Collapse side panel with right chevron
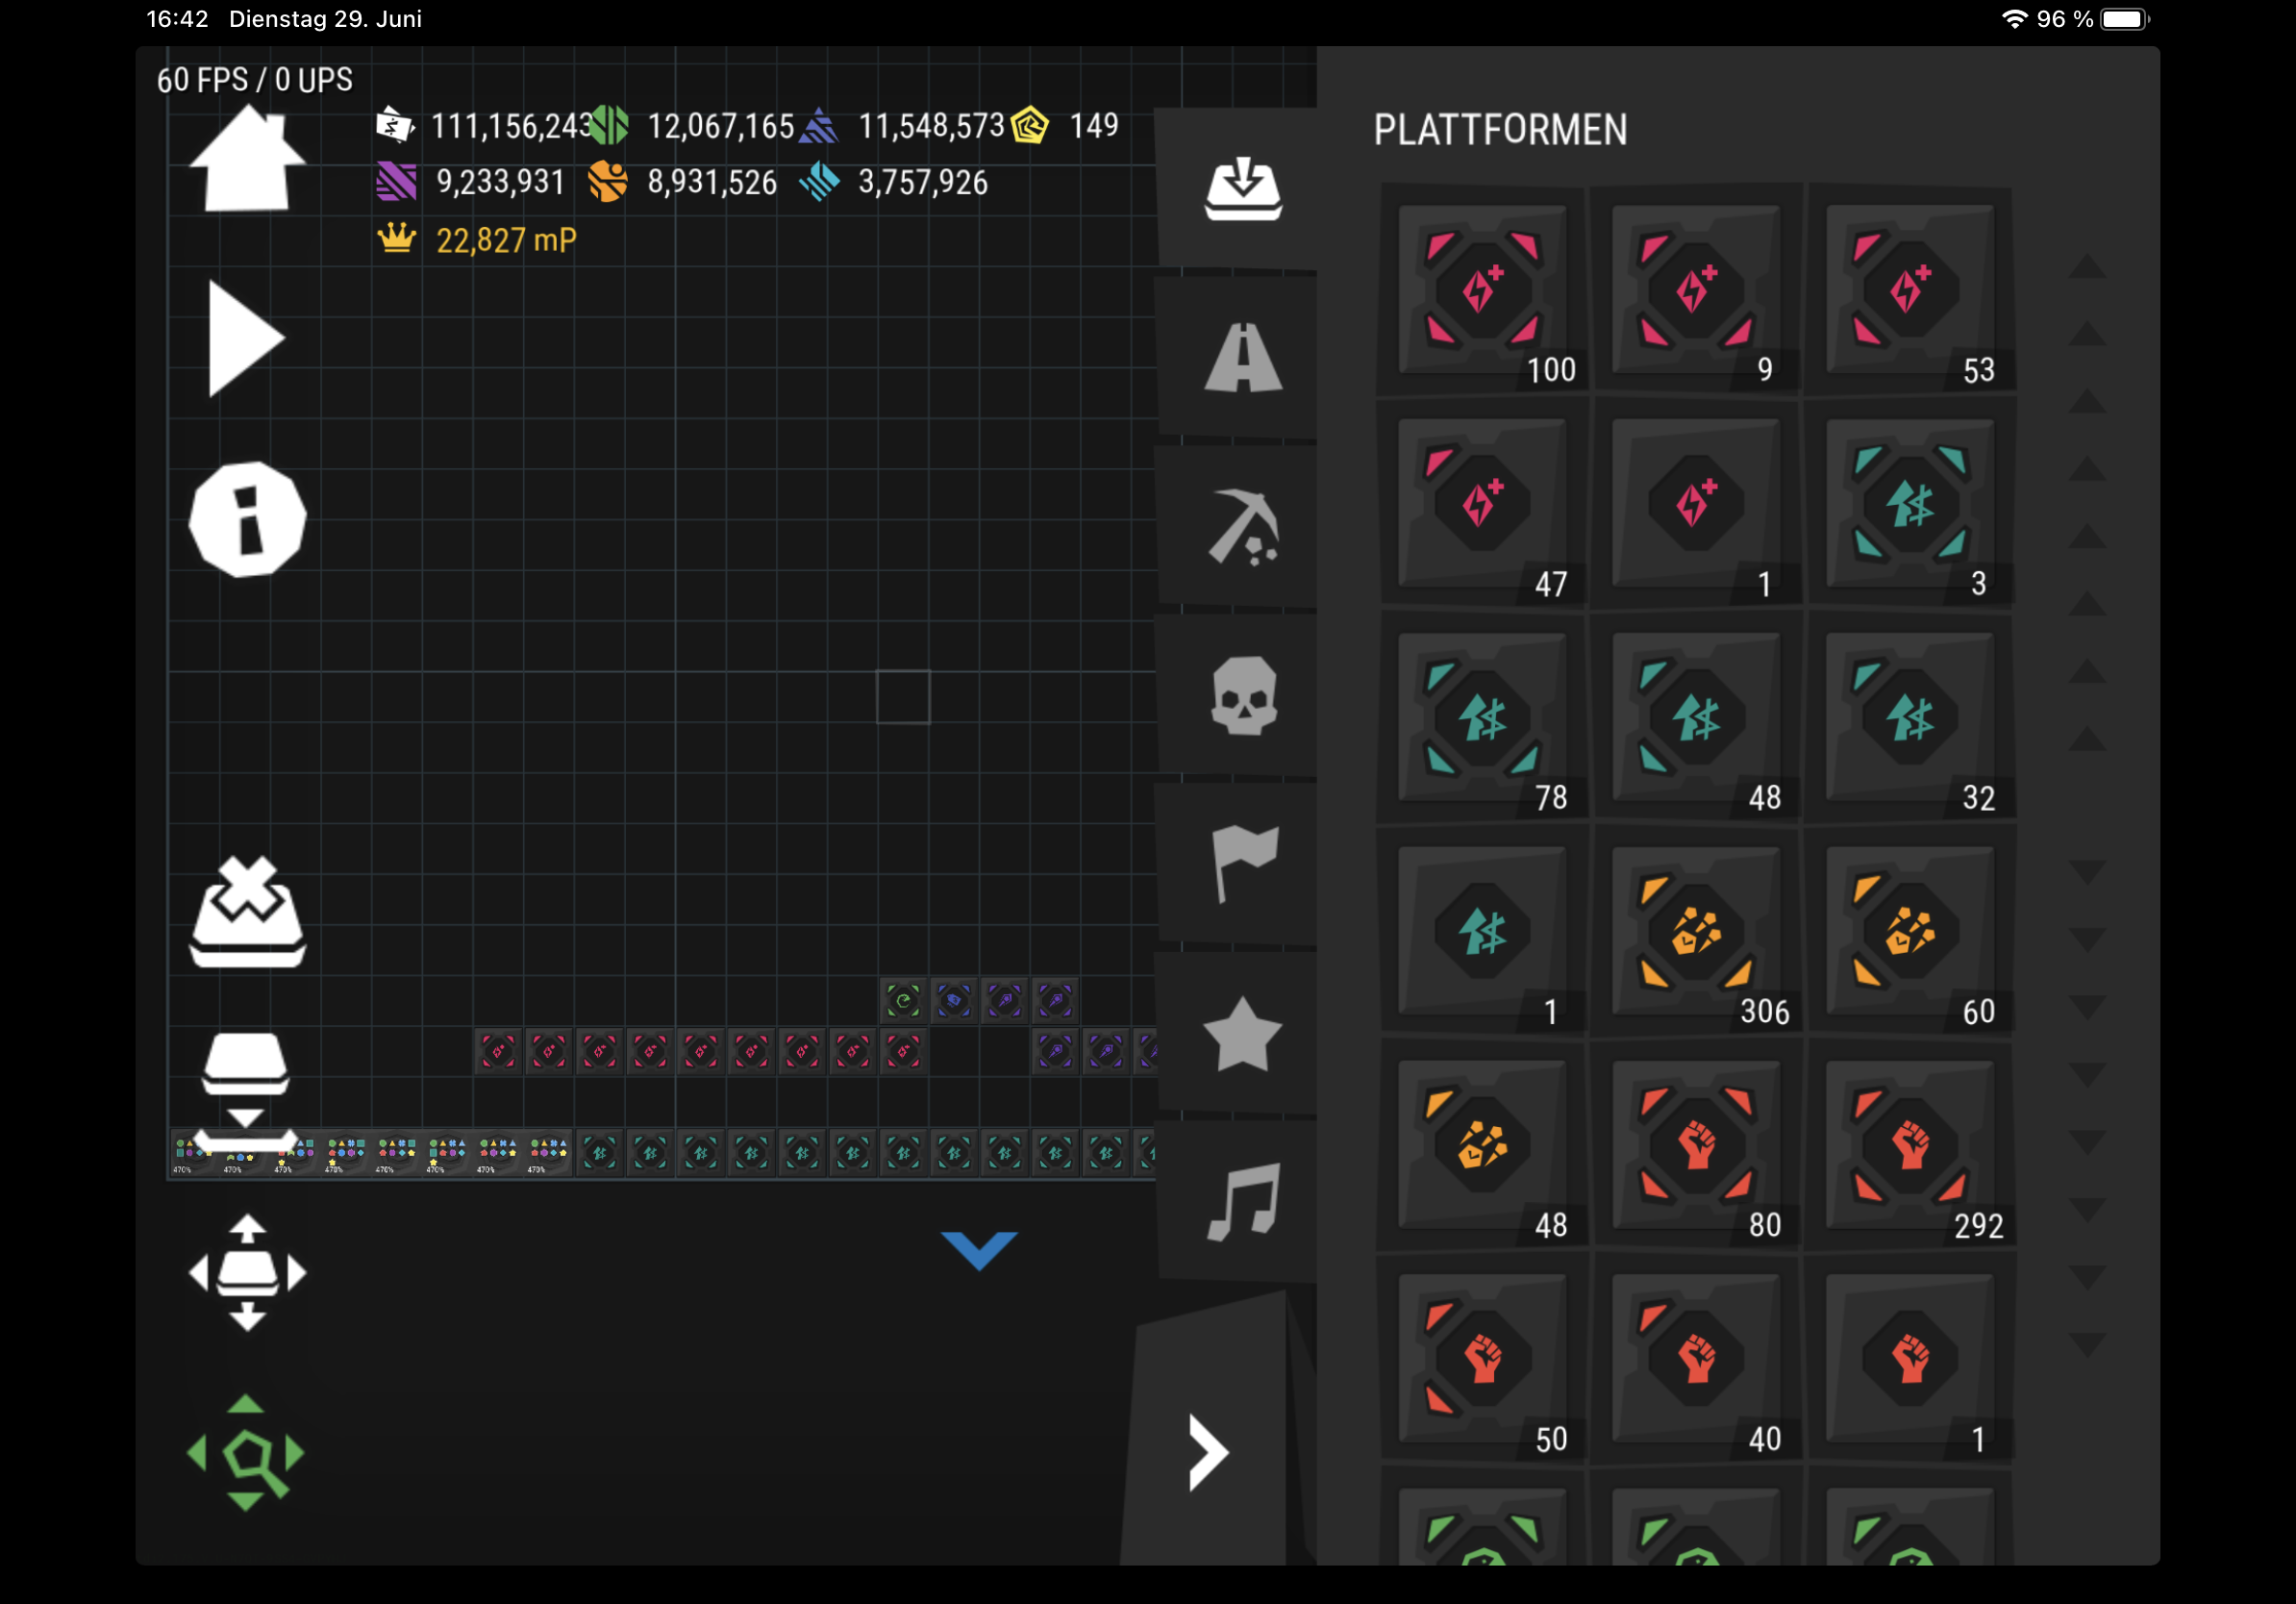The image size is (2296, 1604). [1207, 1452]
